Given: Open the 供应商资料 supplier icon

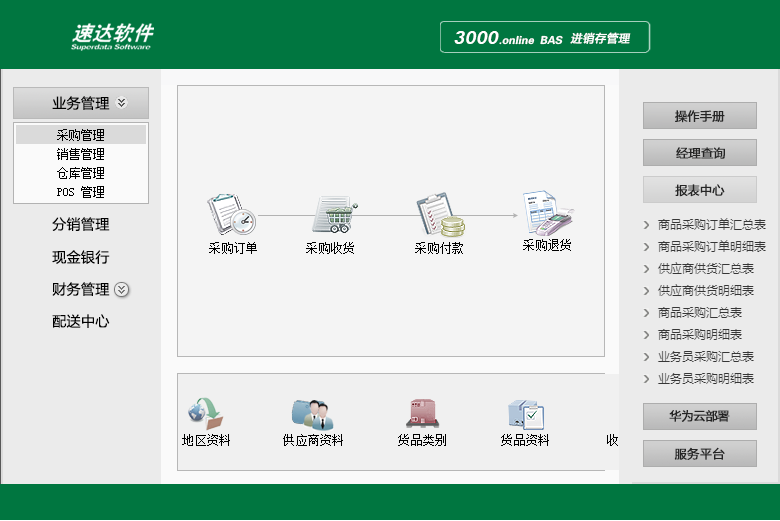Looking at the screenshot, I should click(312, 413).
